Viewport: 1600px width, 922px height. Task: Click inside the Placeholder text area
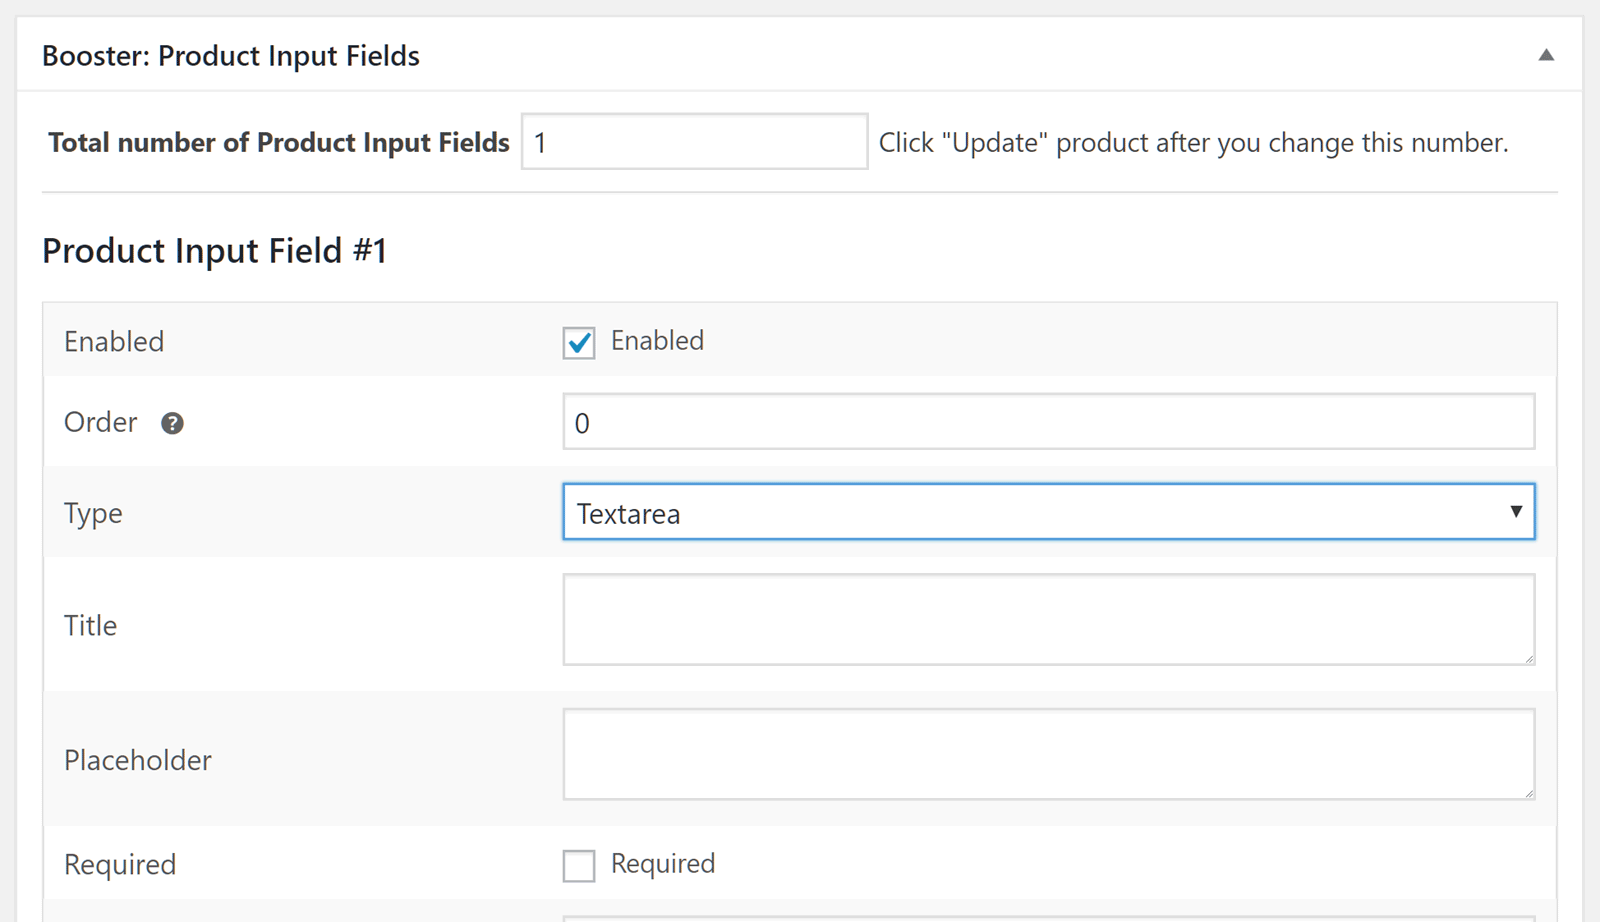pos(1048,754)
